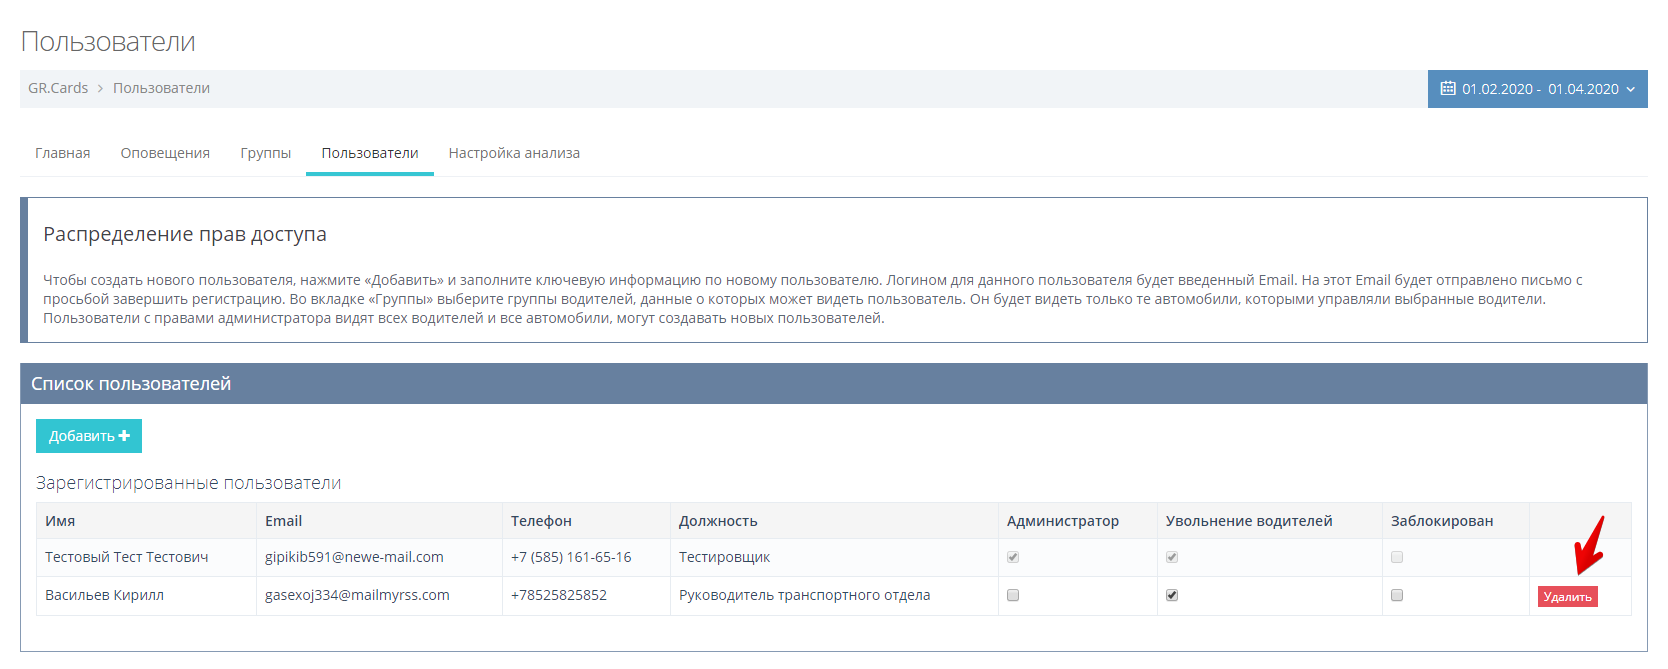Open the Настройка анализа tab
This screenshot has height=669, width=1668.
pyautogui.click(x=514, y=153)
